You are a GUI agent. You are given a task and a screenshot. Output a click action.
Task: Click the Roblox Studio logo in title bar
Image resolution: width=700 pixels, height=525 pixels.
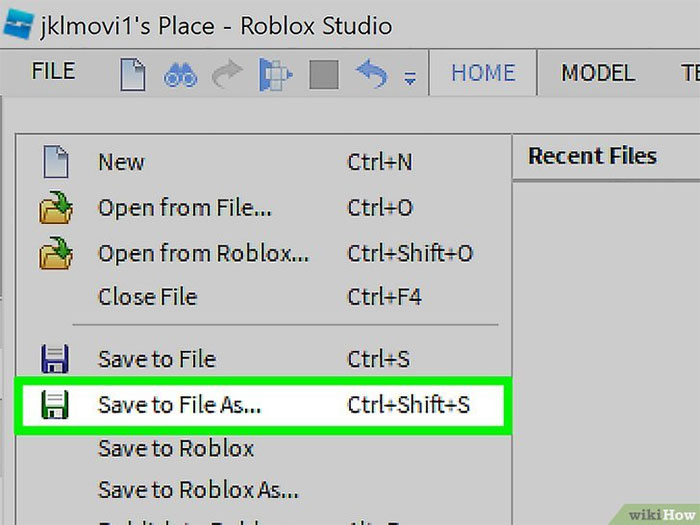[x=17, y=24]
